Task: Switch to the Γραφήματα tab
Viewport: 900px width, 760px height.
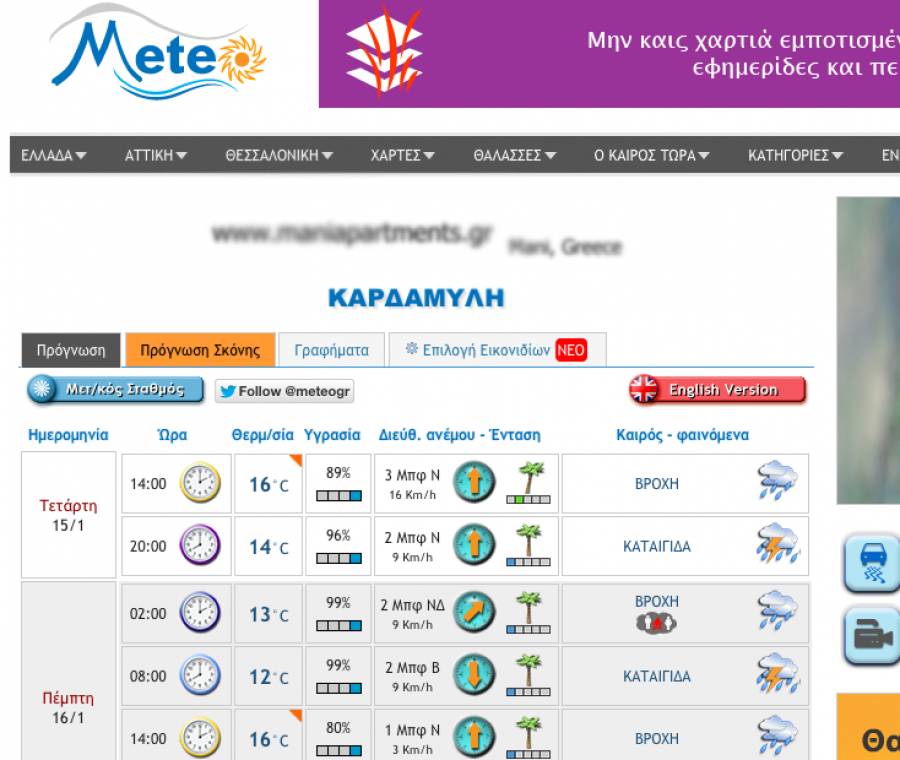Action: [x=331, y=350]
